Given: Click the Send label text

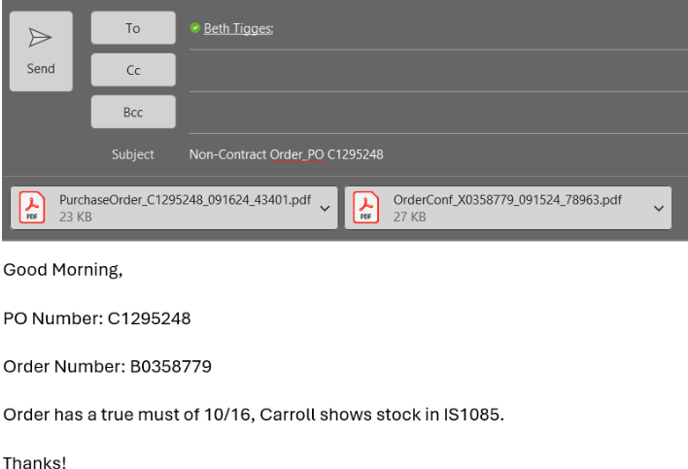Looking at the screenshot, I should [x=41, y=68].
